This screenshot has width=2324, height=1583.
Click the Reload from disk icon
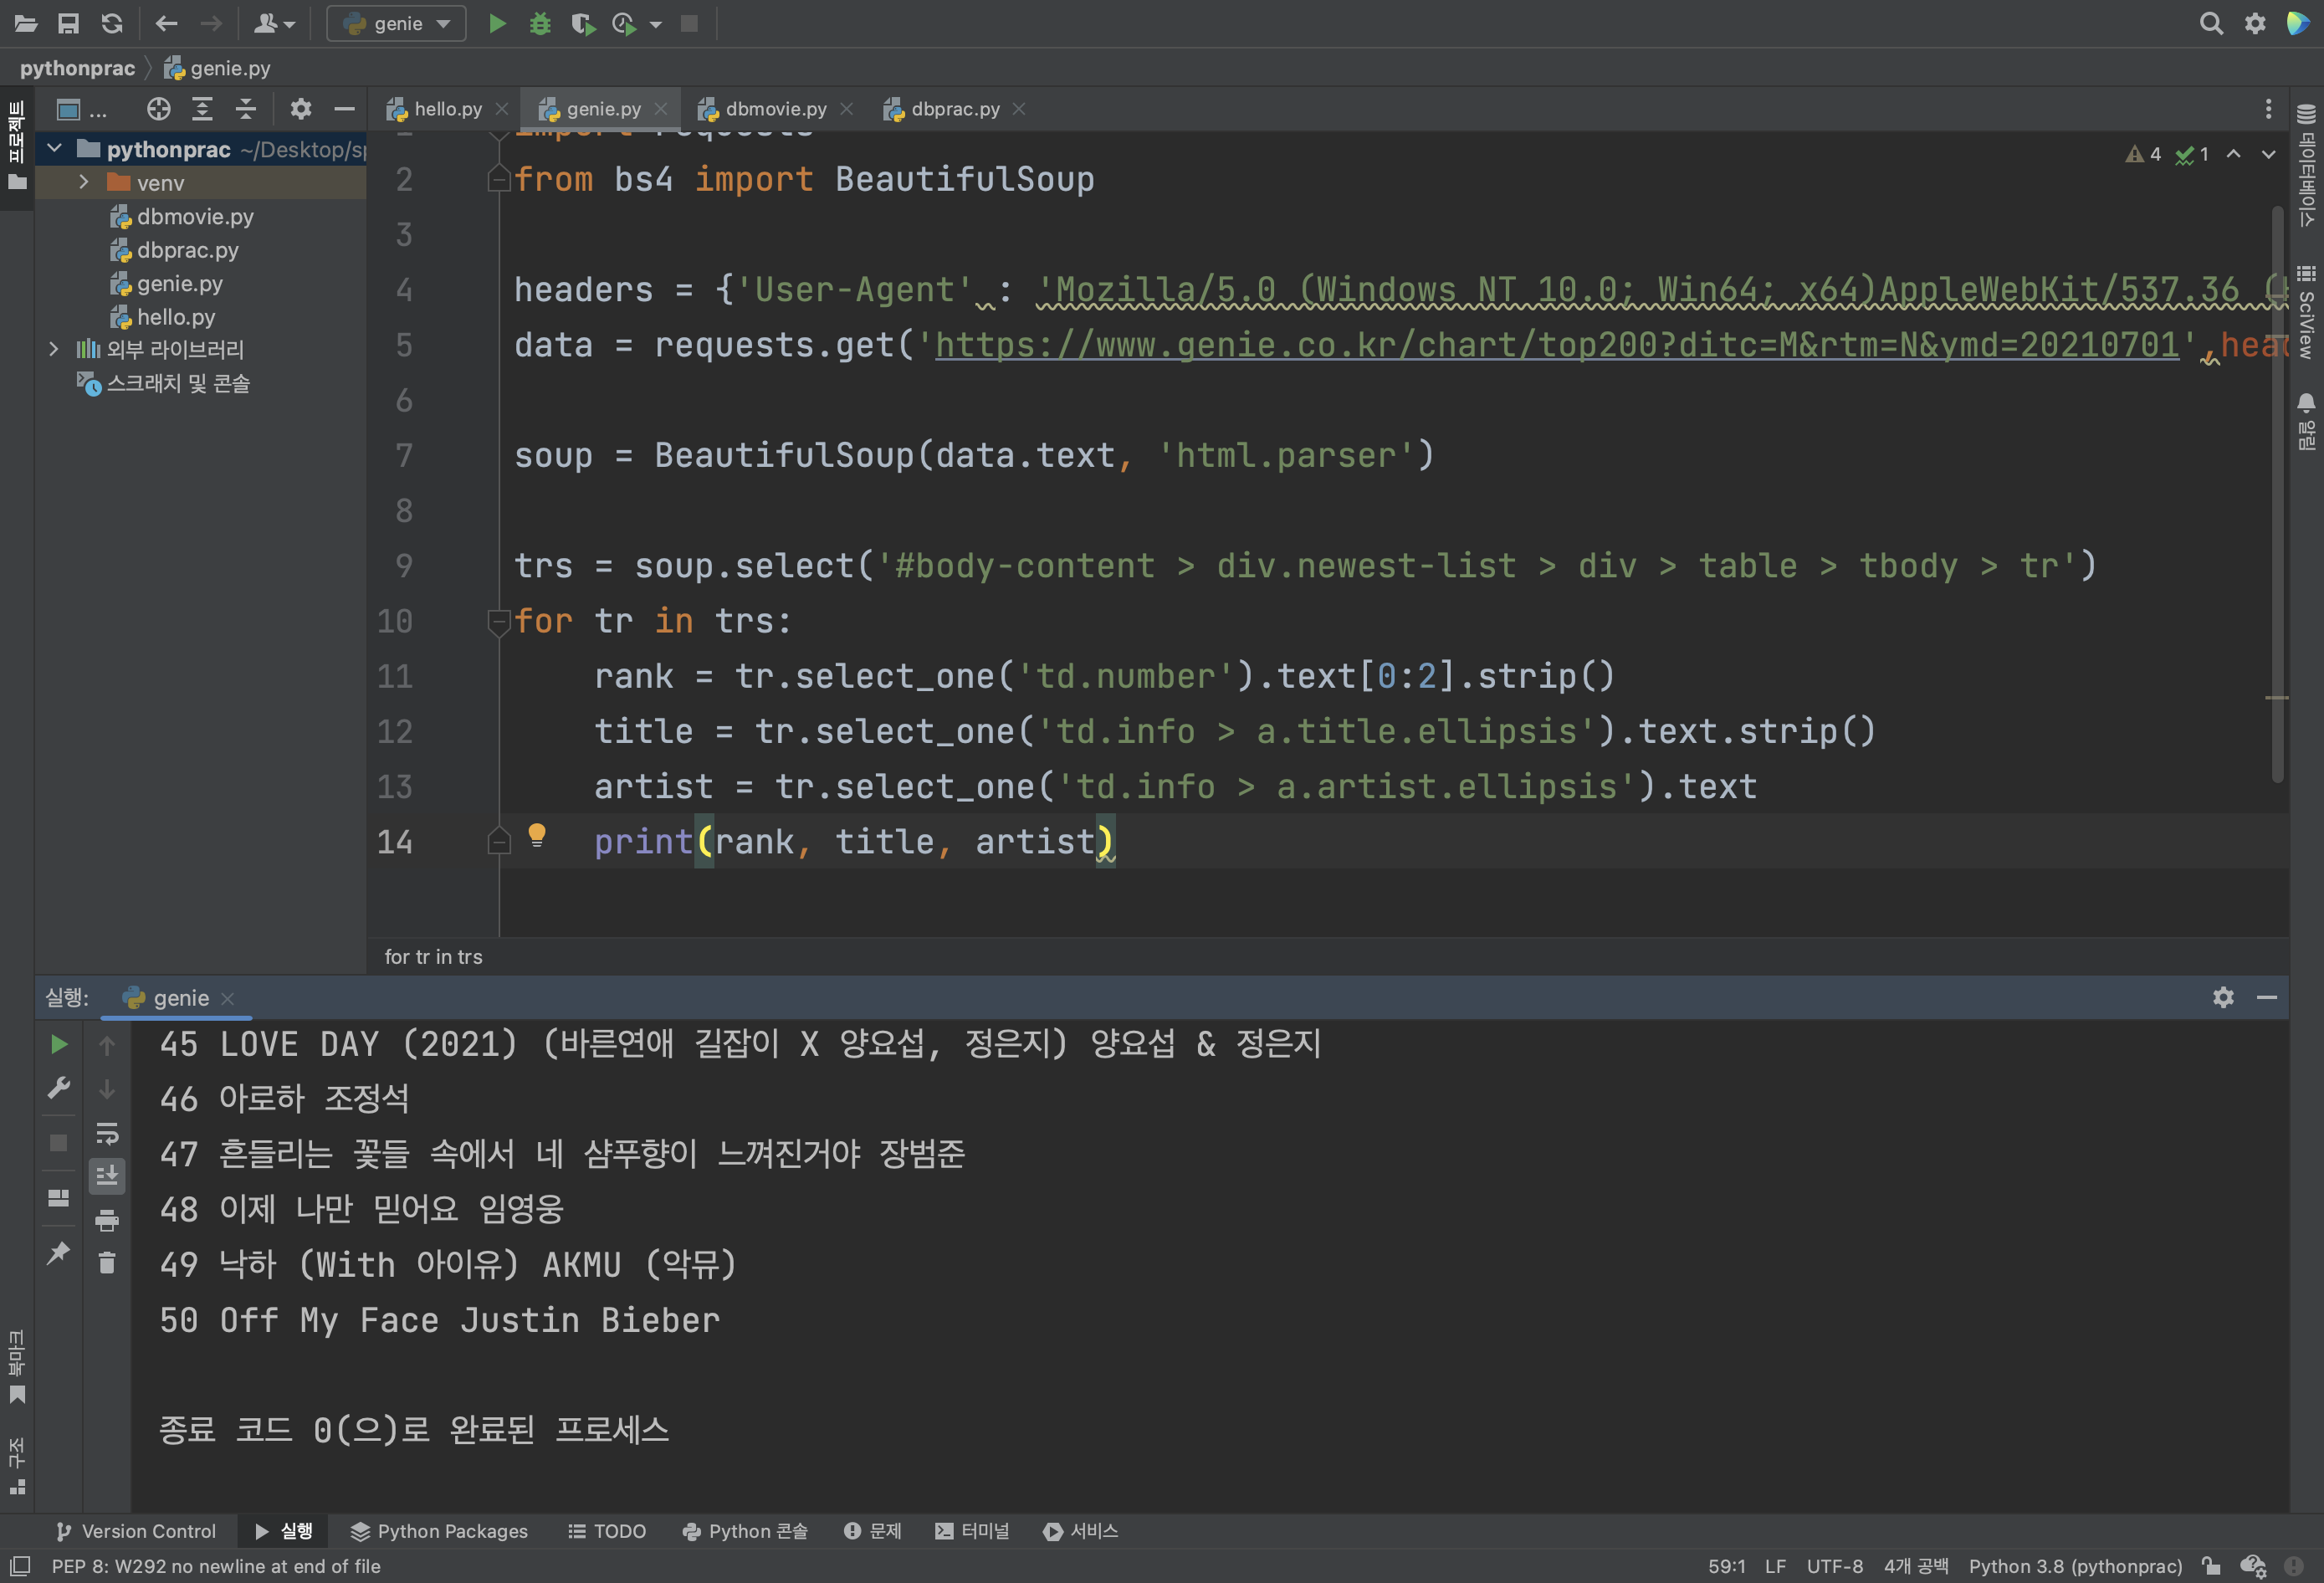(112, 23)
